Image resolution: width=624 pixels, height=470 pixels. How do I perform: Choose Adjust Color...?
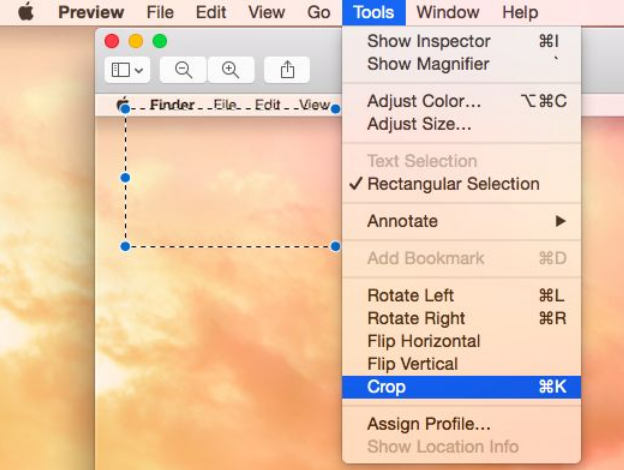pos(462,101)
